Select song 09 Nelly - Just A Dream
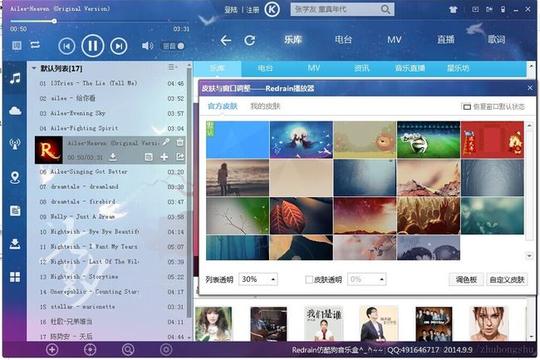This screenshot has height=360, width=540. pyautogui.click(x=111, y=217)
